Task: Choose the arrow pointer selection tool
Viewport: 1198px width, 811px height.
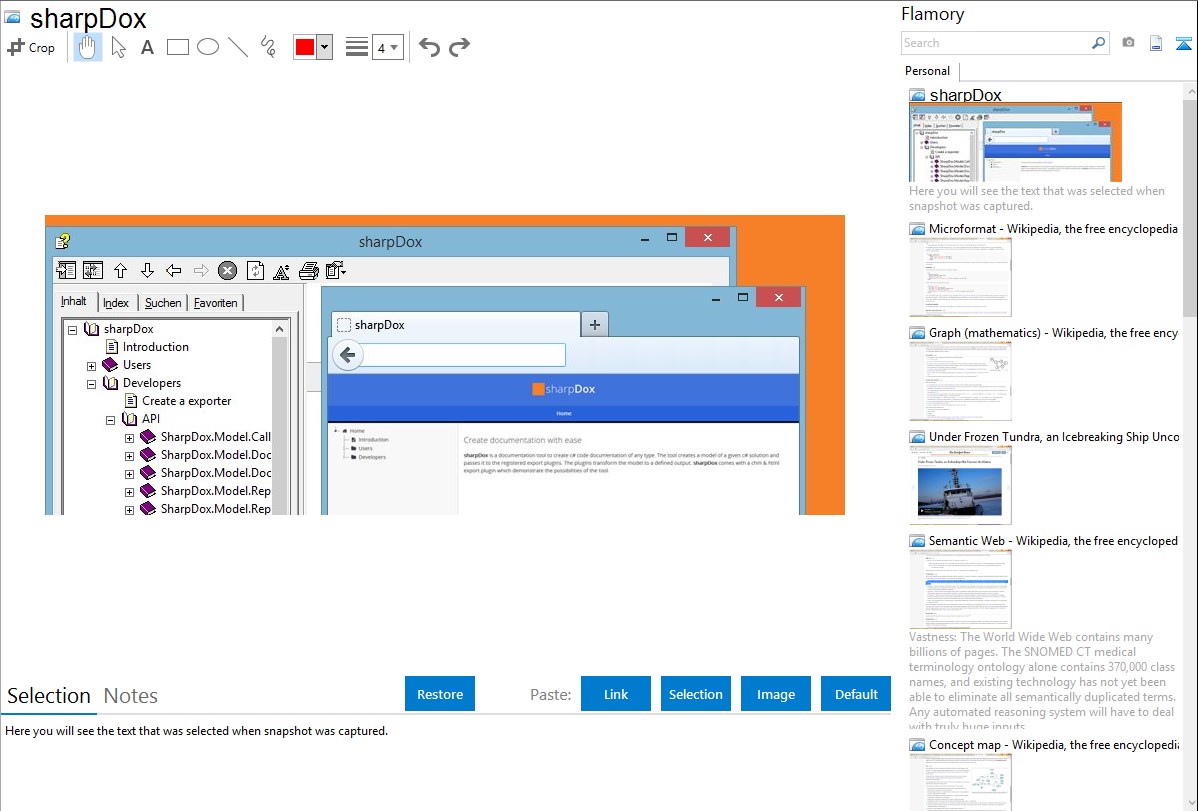Action: click(118, 47)
